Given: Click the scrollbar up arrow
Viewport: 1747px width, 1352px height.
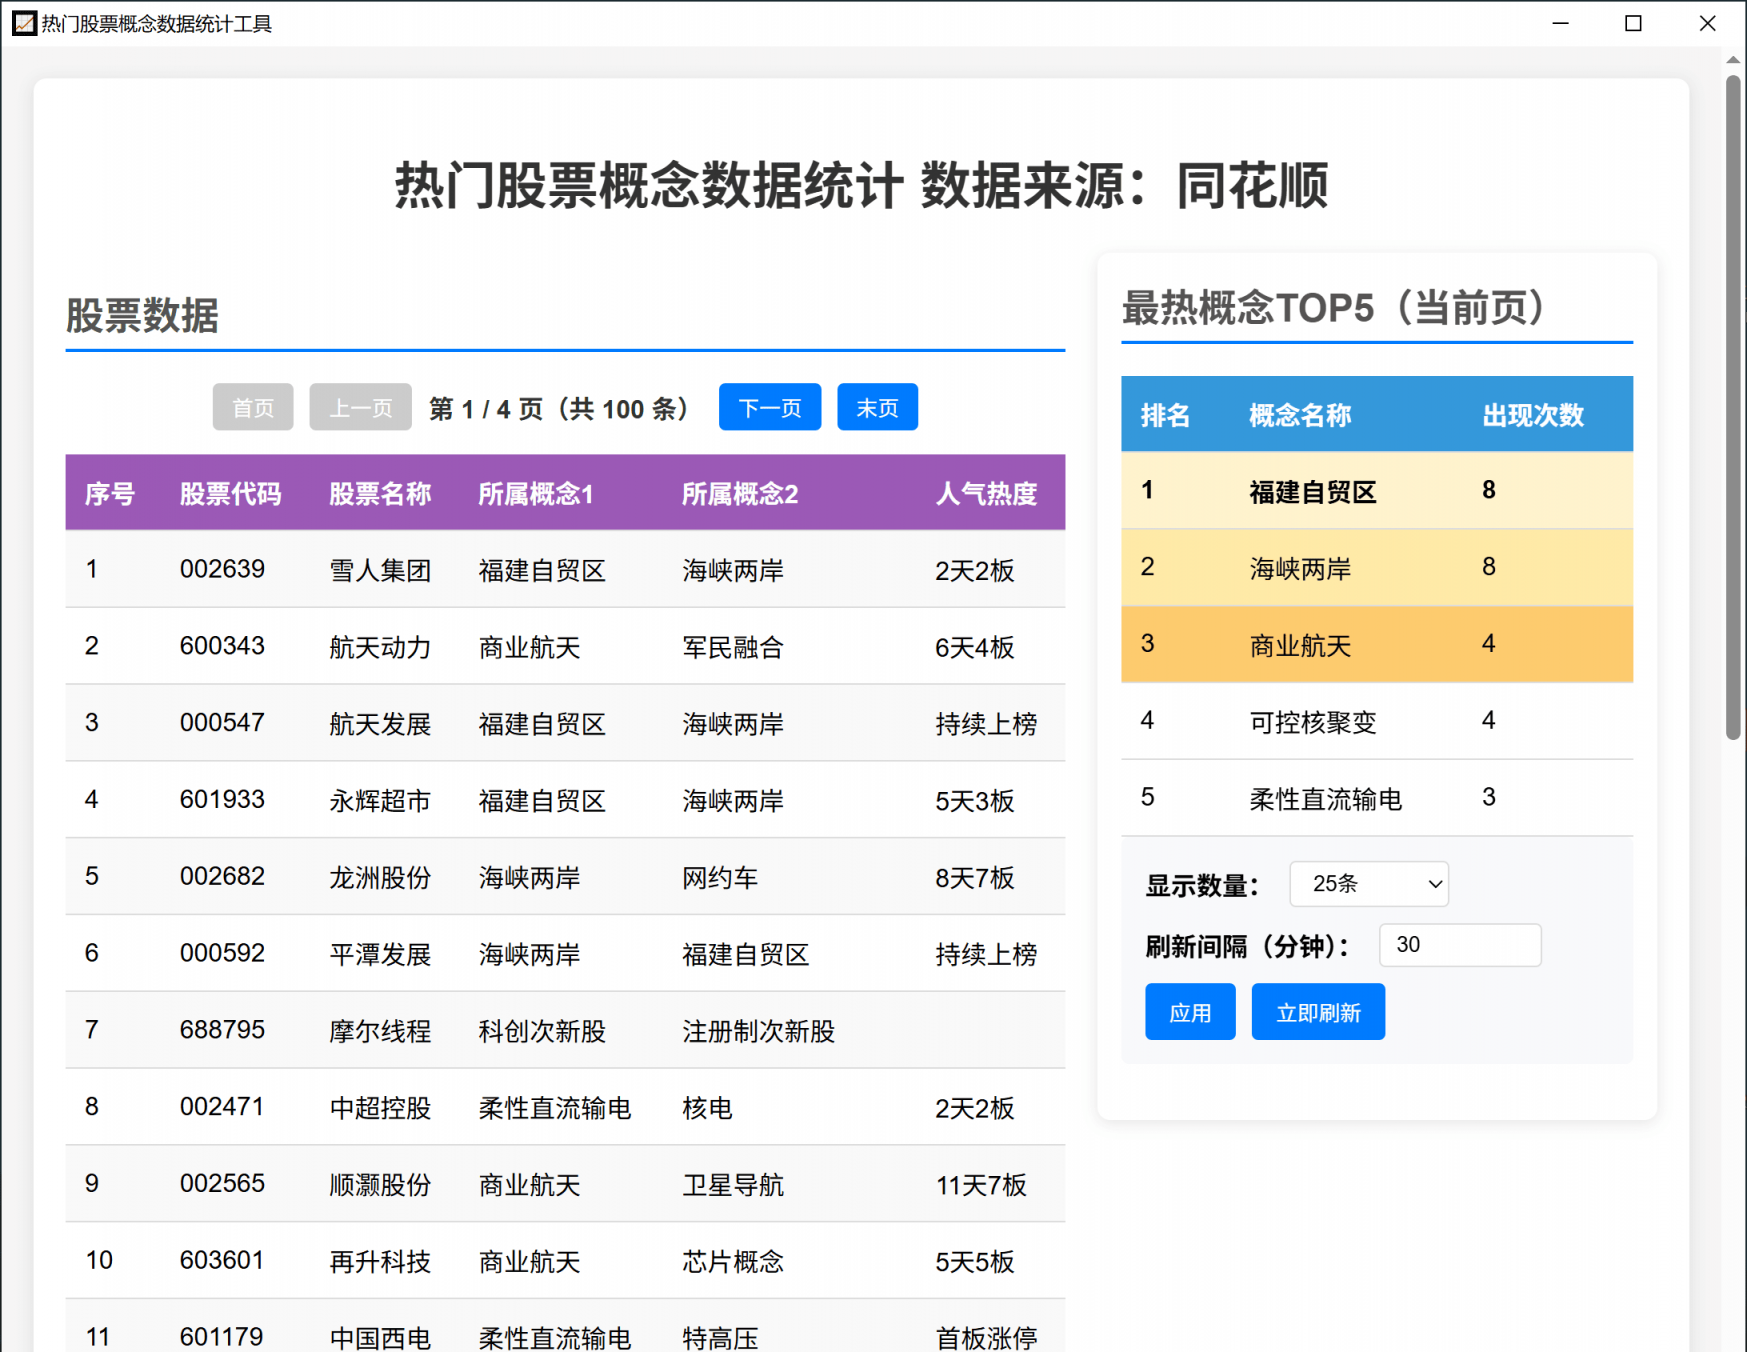Looking at the screenshot, I should click(x=1733, y=60).
